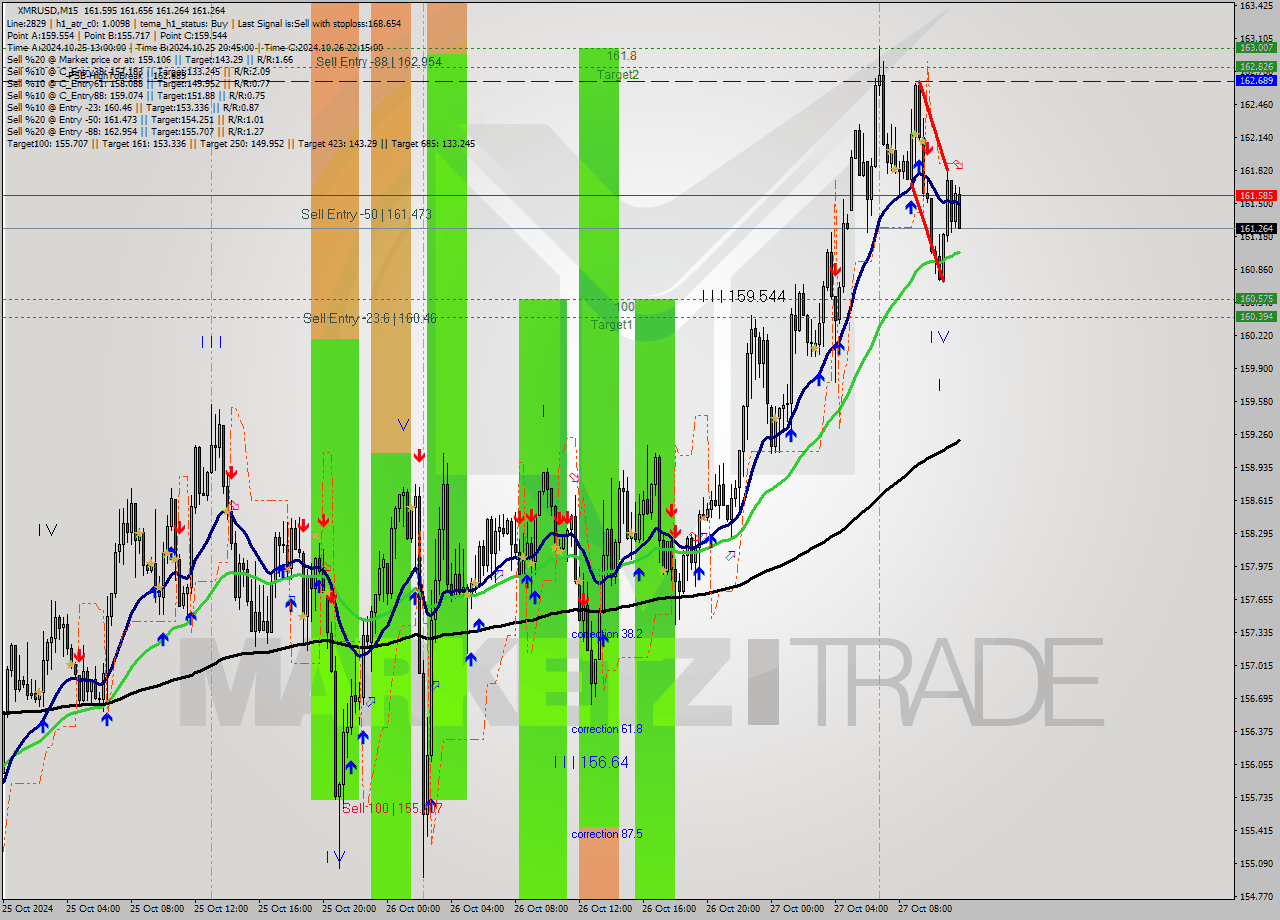The width and height of the screenshot is (1280, 920).
Task: Click the black 161.264 current price tag
Action: coord(1256,228)
